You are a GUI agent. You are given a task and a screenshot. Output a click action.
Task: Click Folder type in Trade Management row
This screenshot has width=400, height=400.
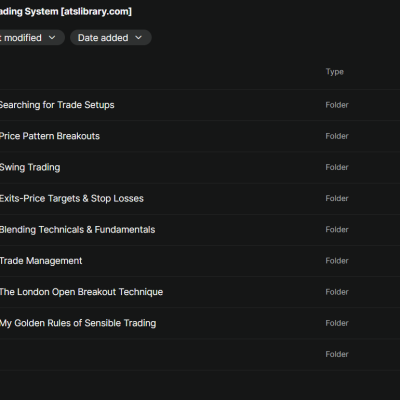coord(337,261)
